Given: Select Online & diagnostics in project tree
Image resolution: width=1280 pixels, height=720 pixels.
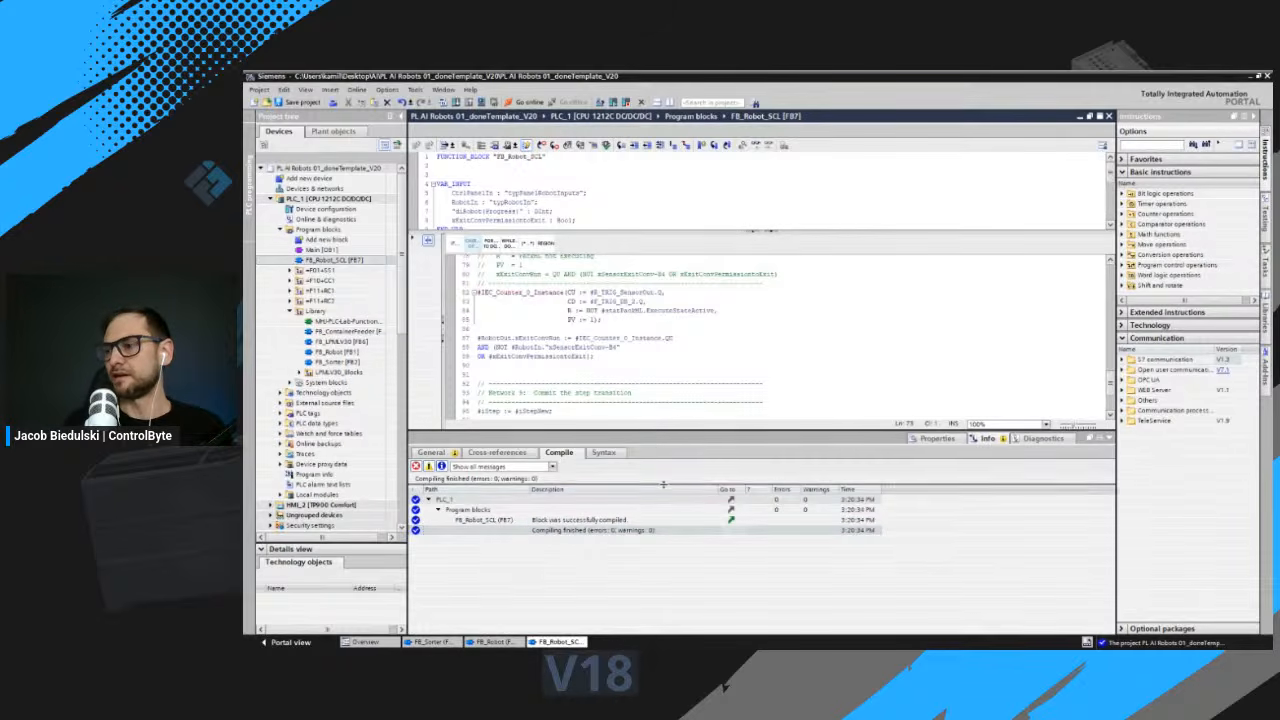Looking at the screenshot, I should tap(325, 219).
